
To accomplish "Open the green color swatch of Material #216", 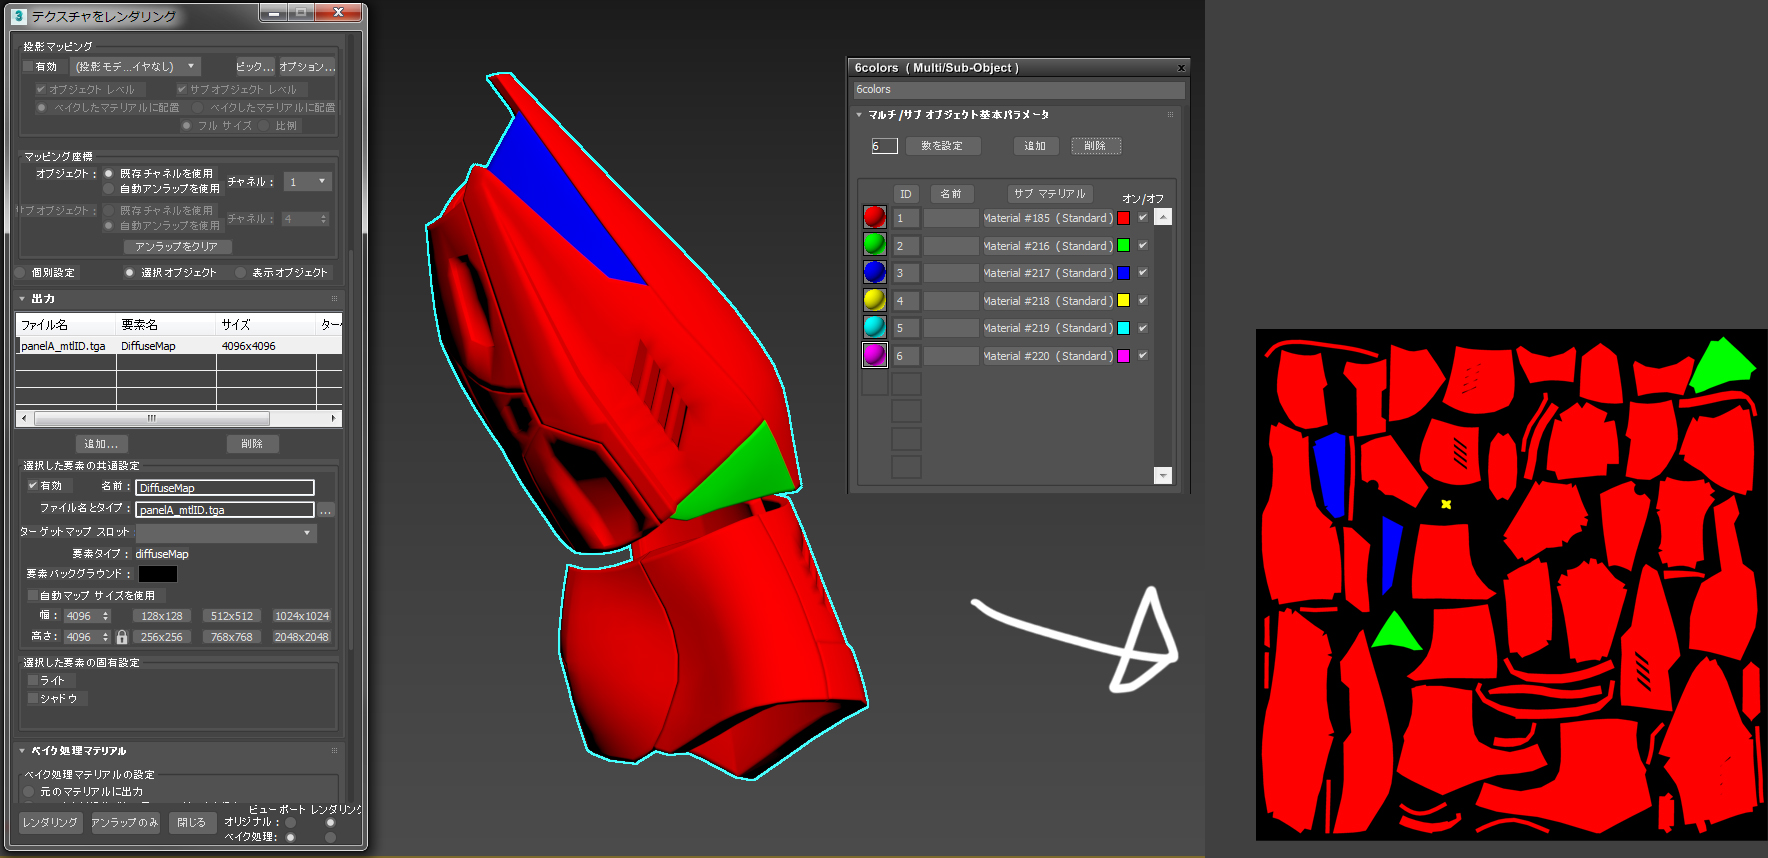I will [1123, 246].
